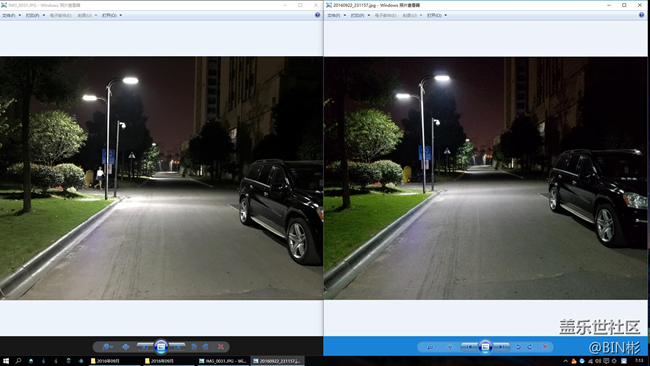The image size is (650, 366).
Task: Click actual size icon in left viewer
Action: coord(126,347)
